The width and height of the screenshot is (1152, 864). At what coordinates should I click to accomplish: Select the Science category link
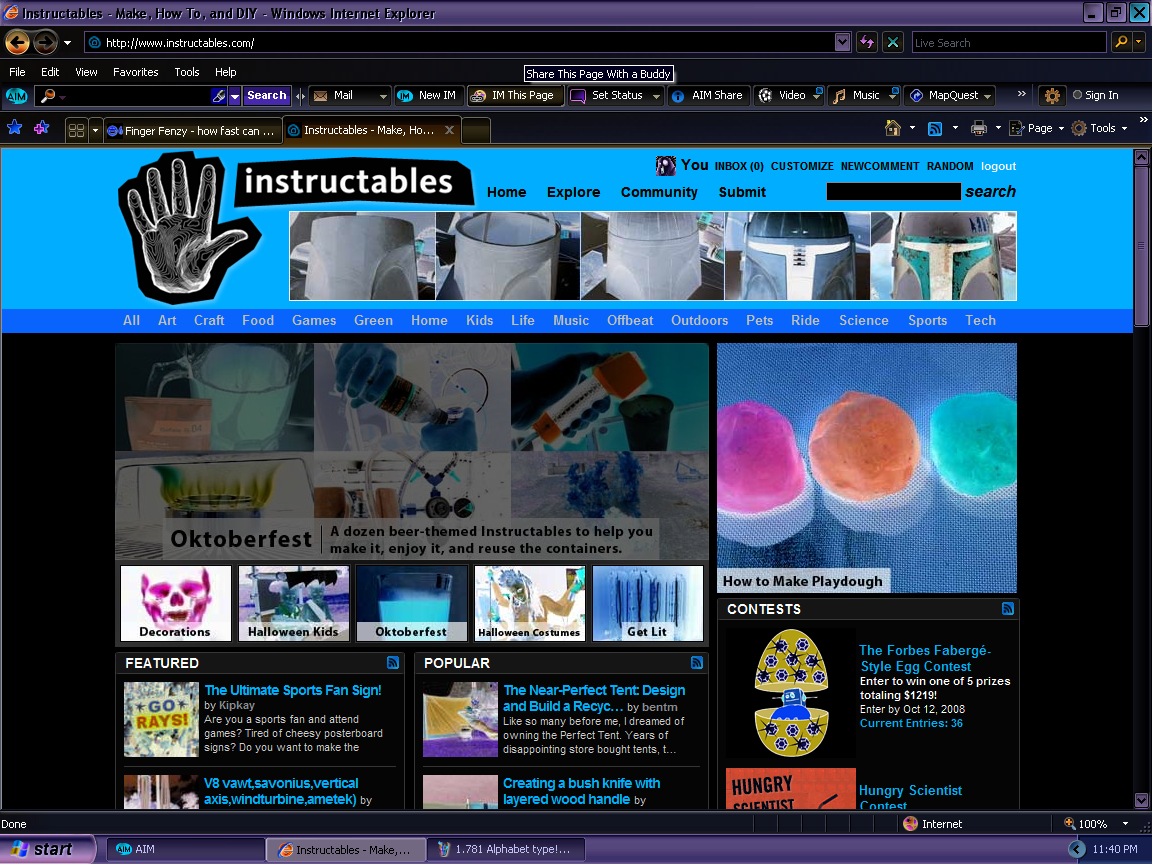[x=863, y=320]
